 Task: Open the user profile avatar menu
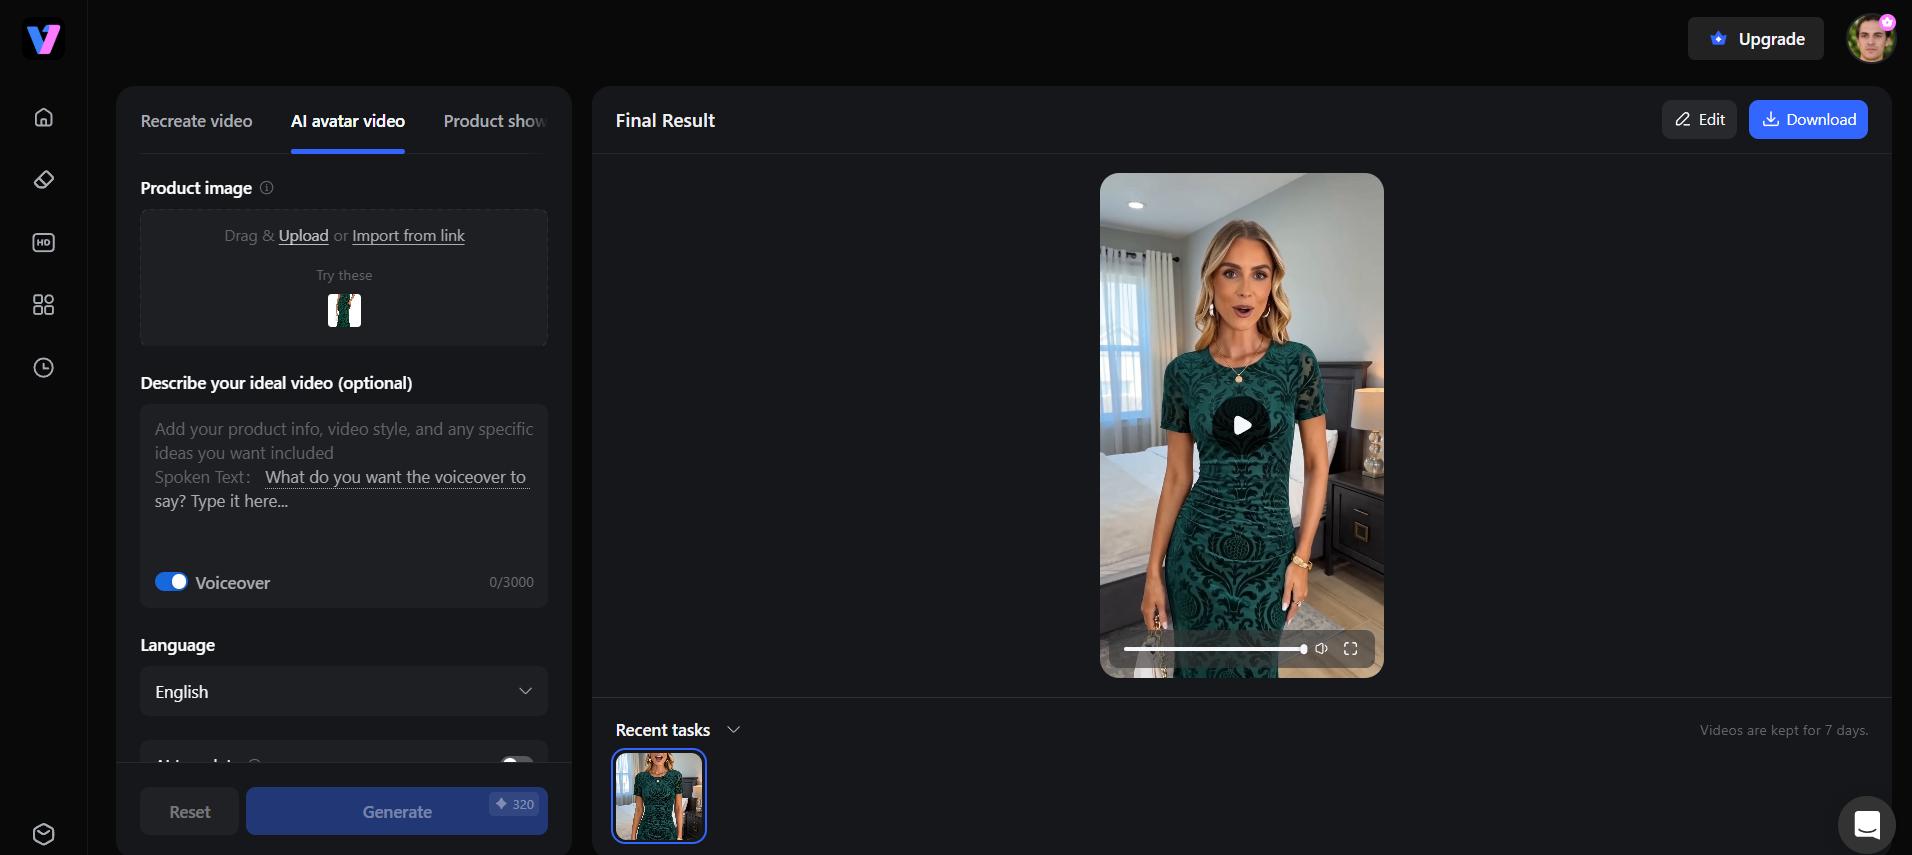pyautogui.click(x=1871, y=39)
